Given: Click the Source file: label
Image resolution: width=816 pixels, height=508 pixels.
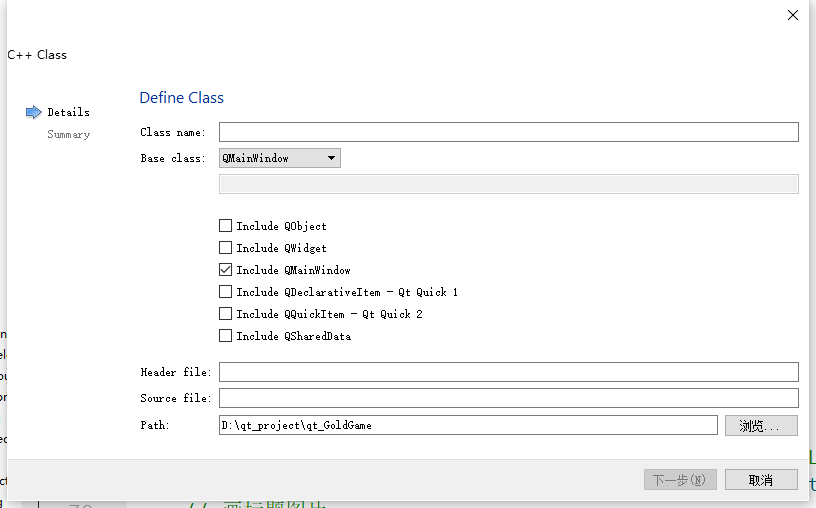Looking at the screenshot, I should (175, 398).
